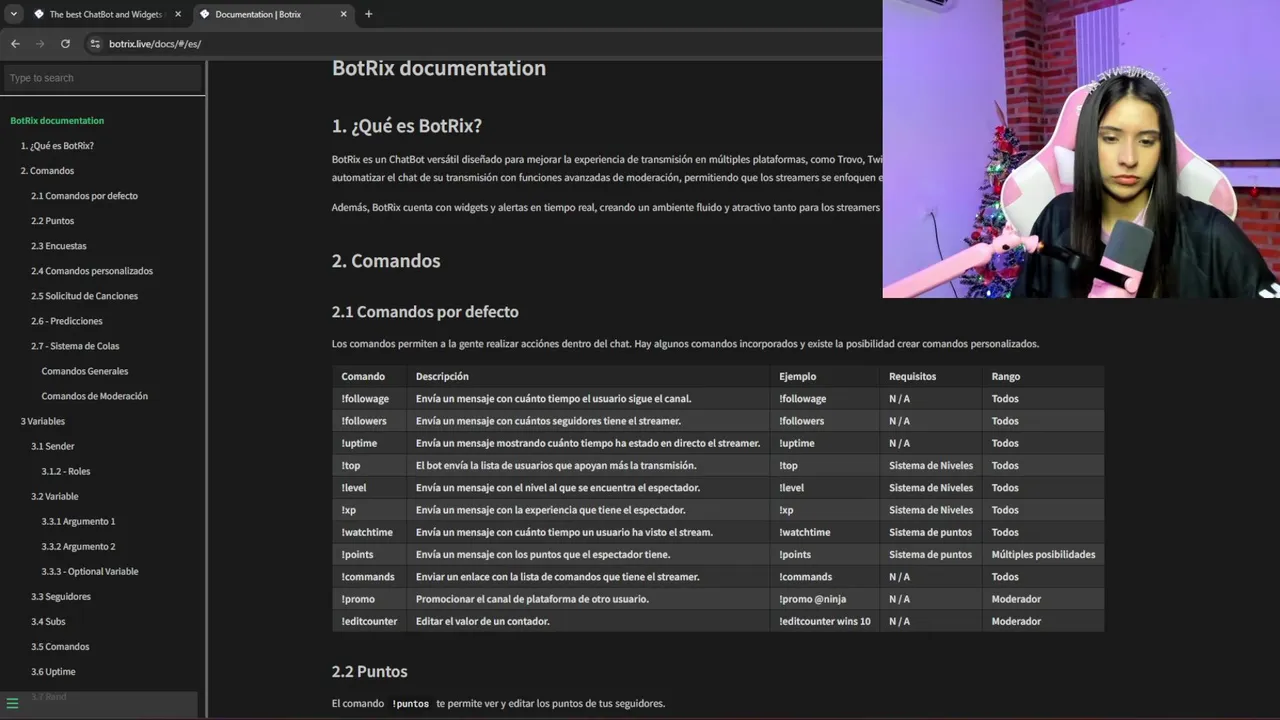Screen dimensions: 1280x720
Task: Go to 1. ¿Qué es BotRix? in sidebar
Action: (57, 146)
